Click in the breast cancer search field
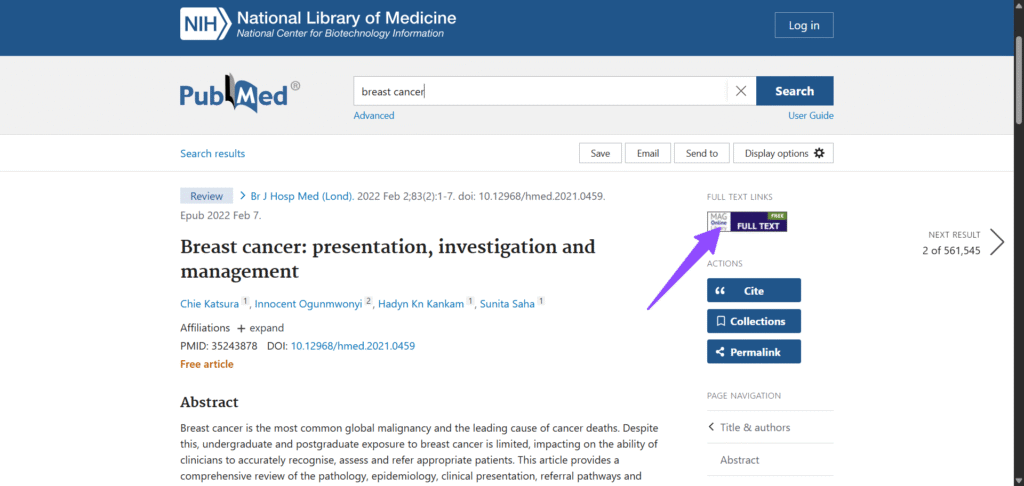The width and height of the screenshot is (1024, 486). (540, 91)
